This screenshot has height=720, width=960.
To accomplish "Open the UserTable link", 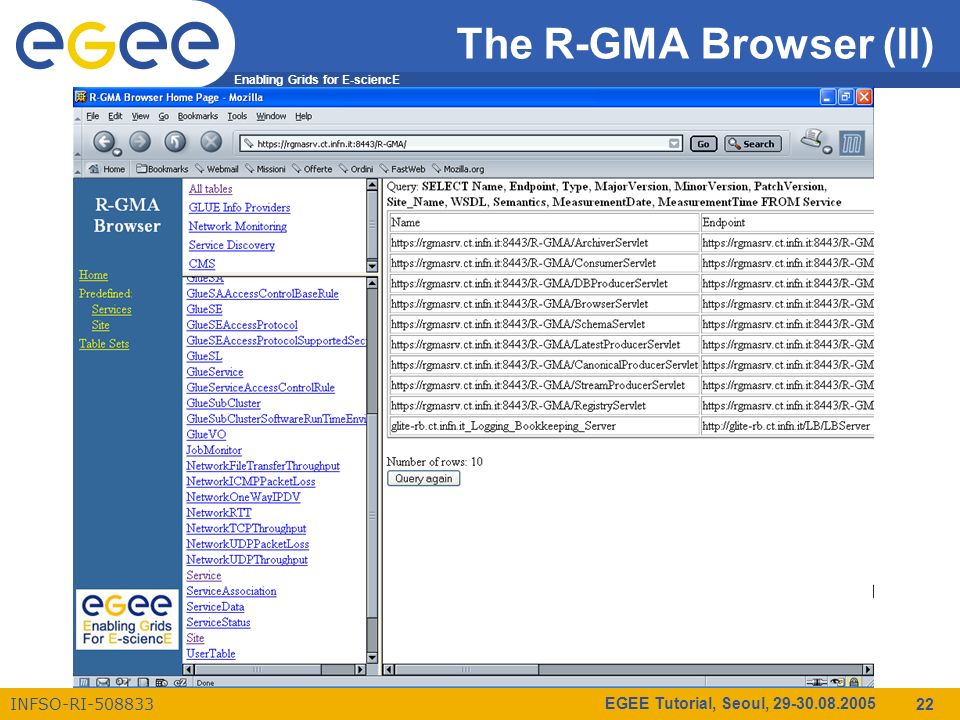I will click(x=211, y=654).
